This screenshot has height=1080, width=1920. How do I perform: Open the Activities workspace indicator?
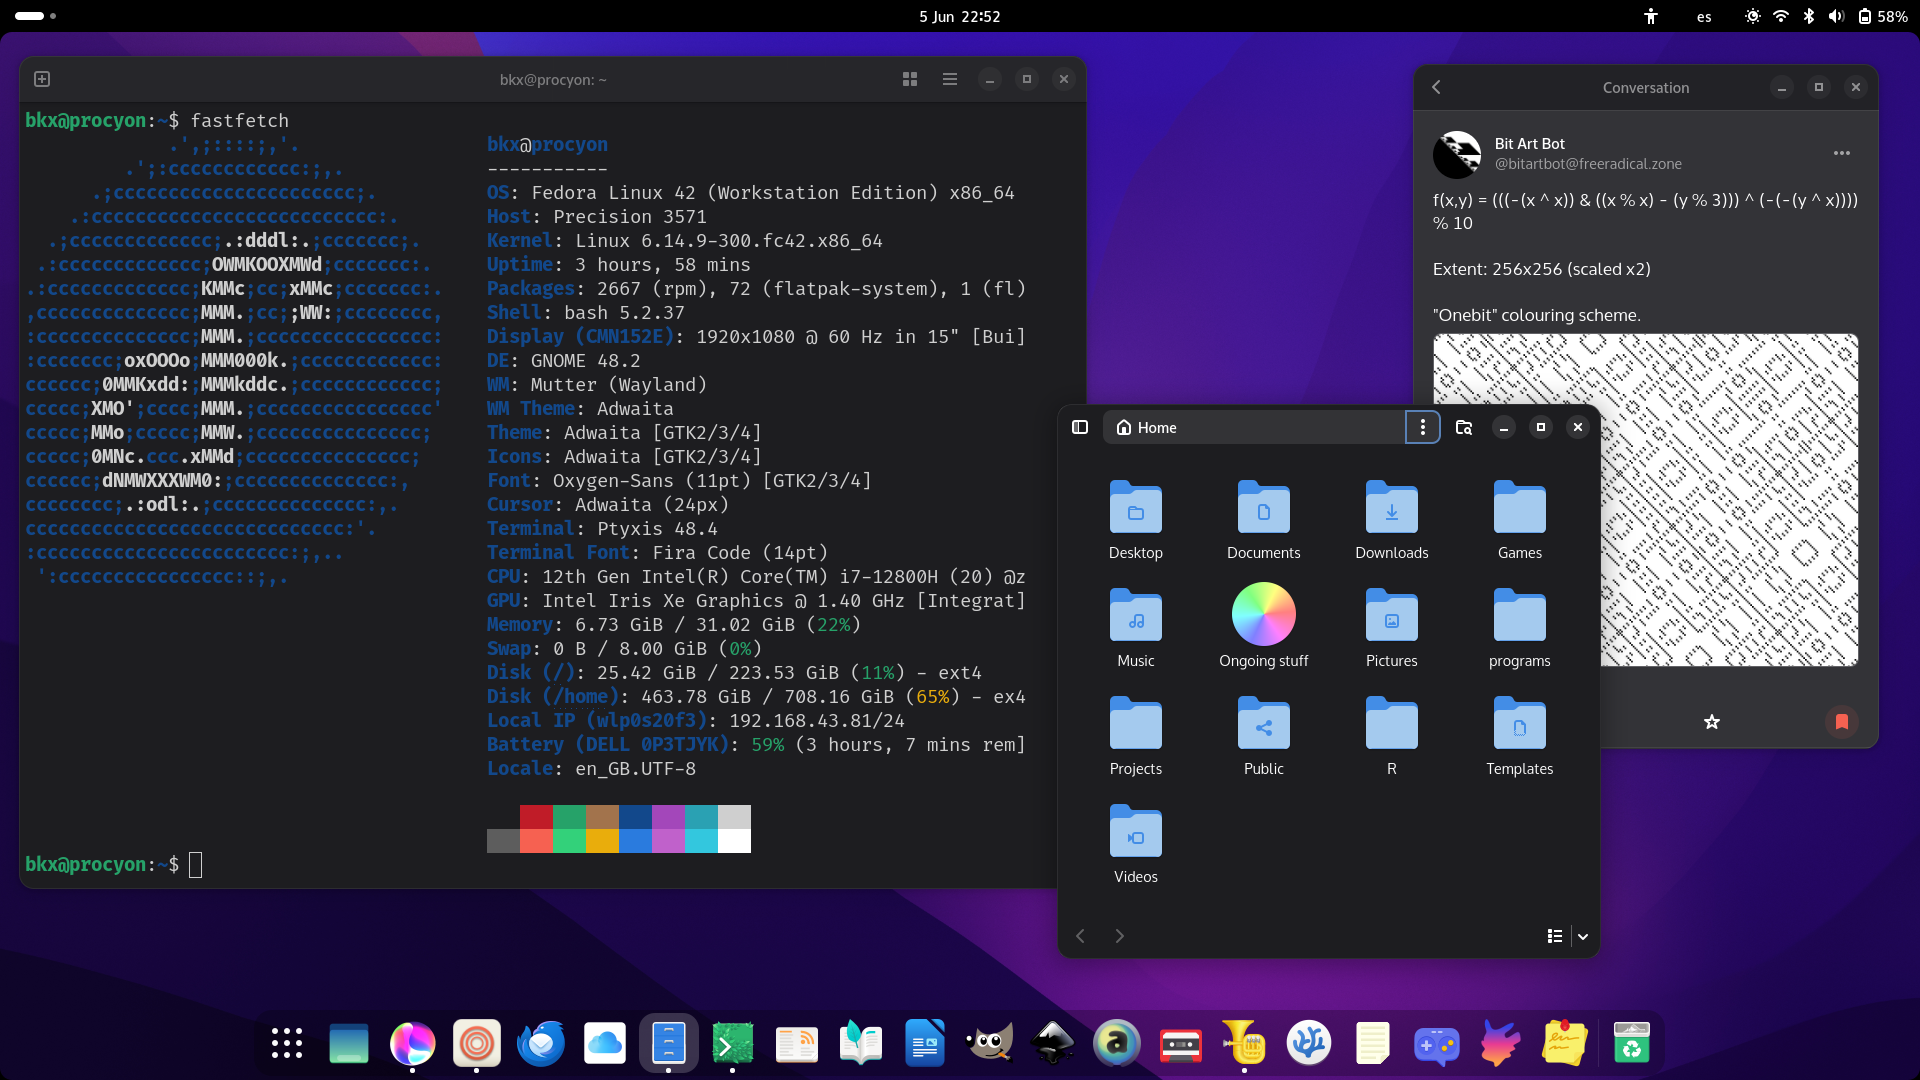(x=36, y=16)
